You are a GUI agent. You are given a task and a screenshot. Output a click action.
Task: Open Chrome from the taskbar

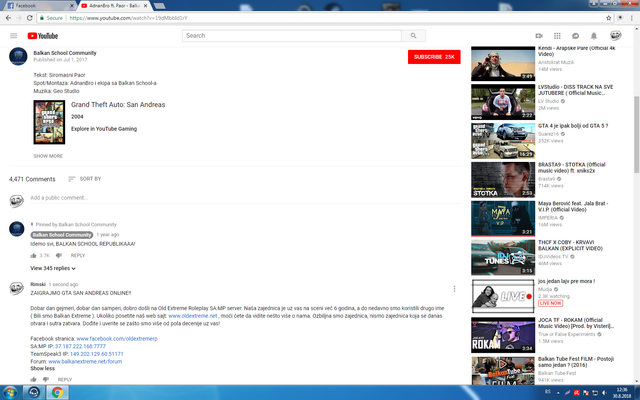pyautogui.click(x=57, y=393)
